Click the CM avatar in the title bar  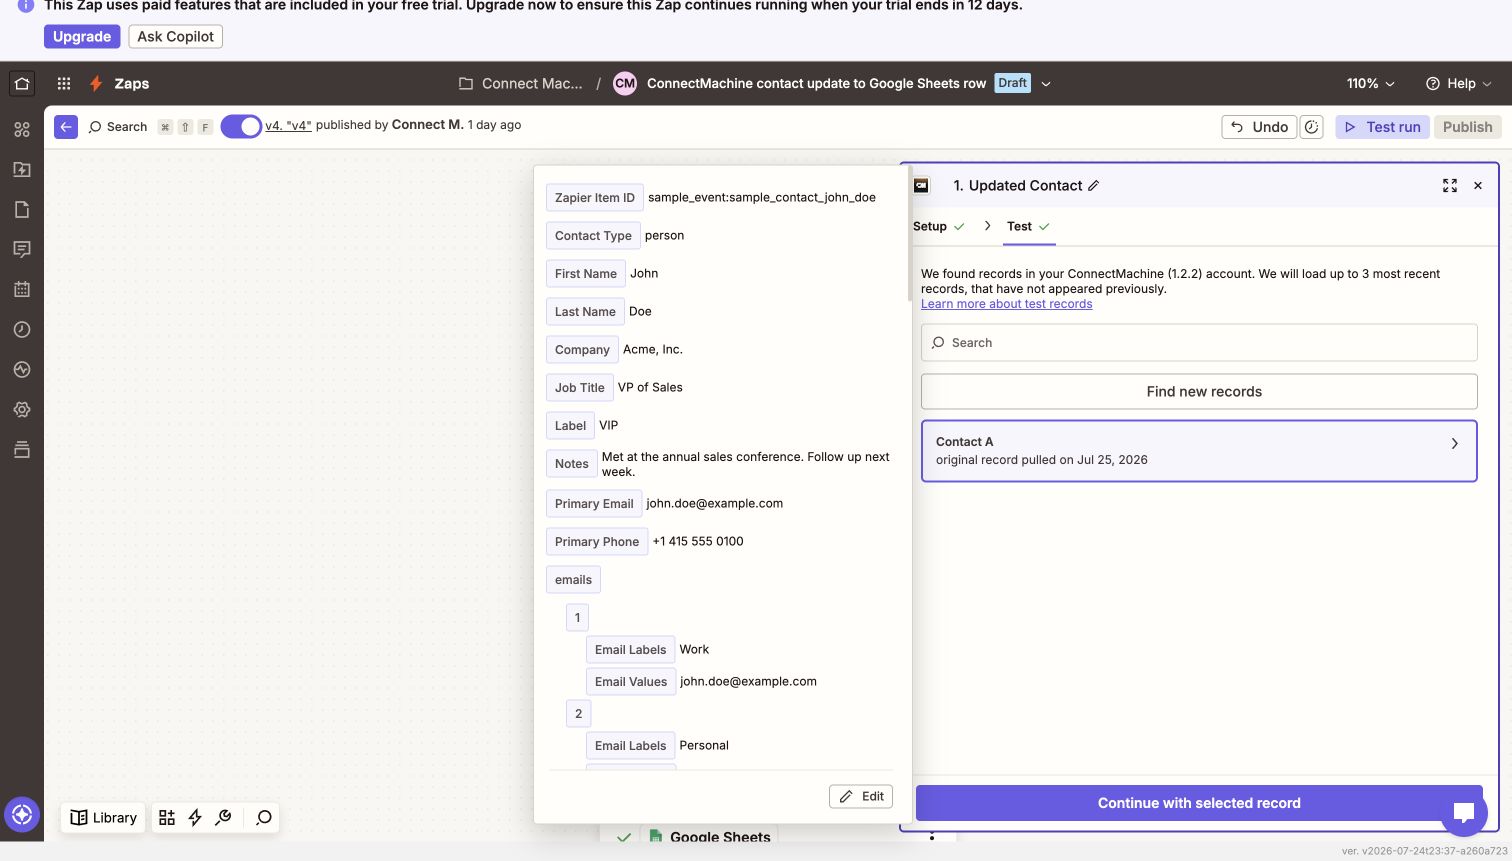(x=625, y=84)
